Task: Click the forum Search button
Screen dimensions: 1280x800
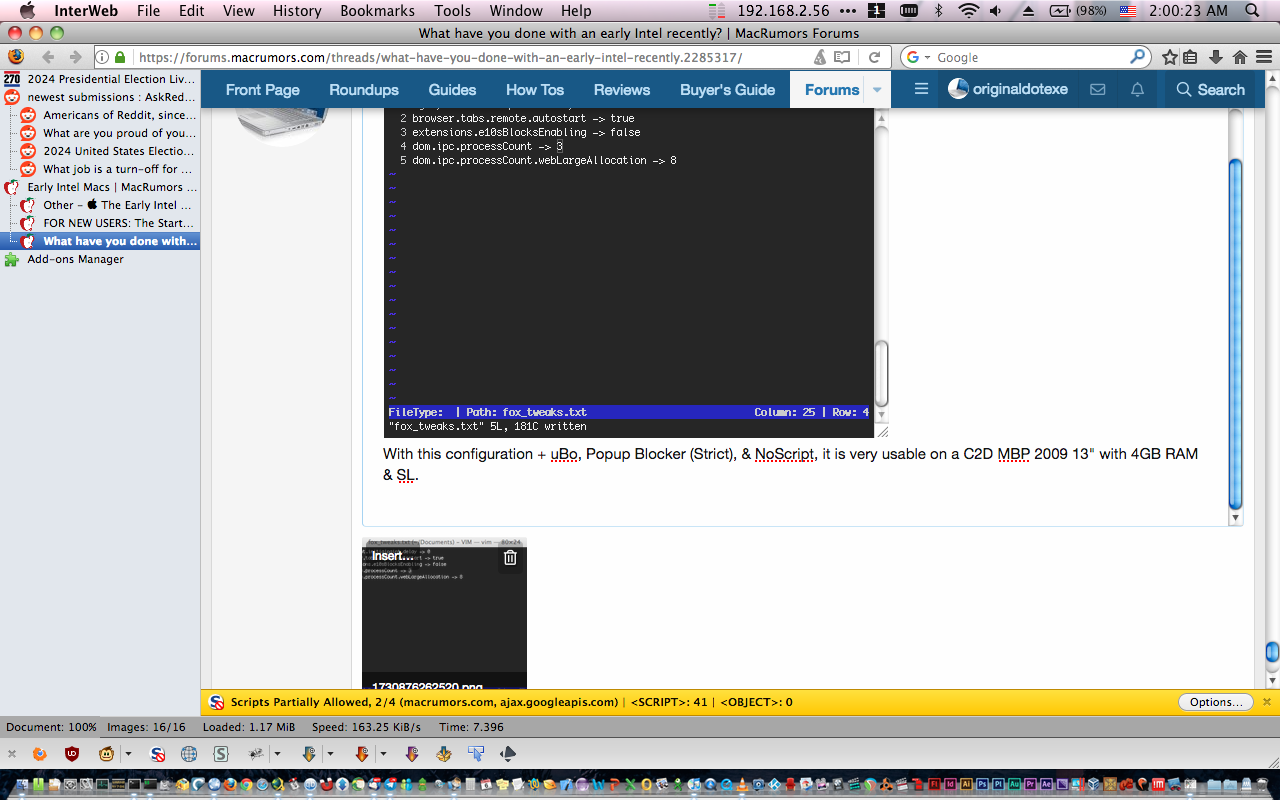Action: [1210, 89]
